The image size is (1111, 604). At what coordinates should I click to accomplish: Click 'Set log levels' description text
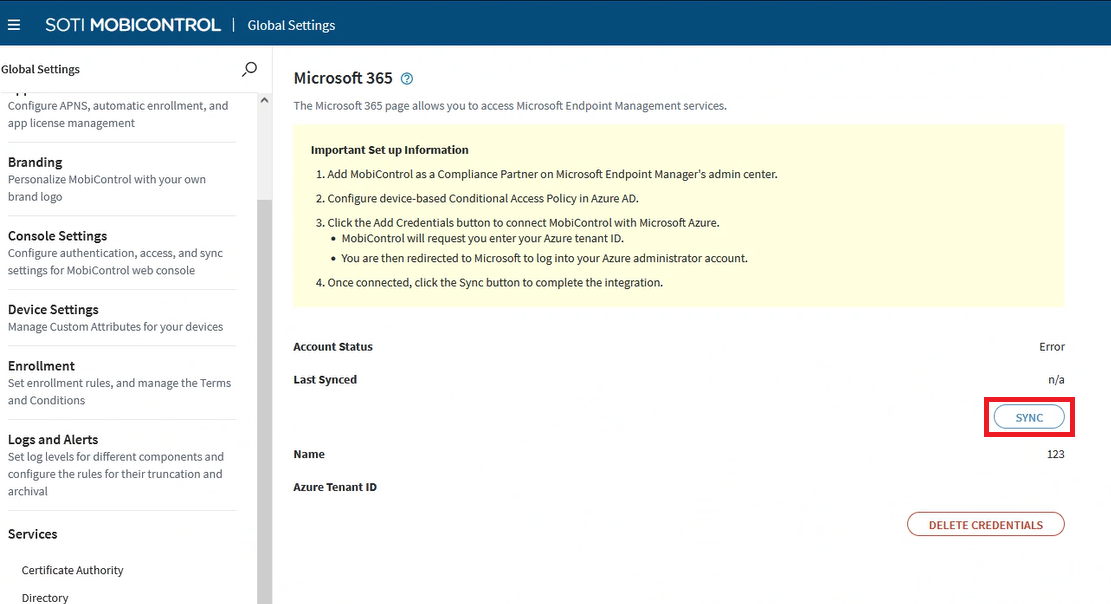click(x=115, y=474)
